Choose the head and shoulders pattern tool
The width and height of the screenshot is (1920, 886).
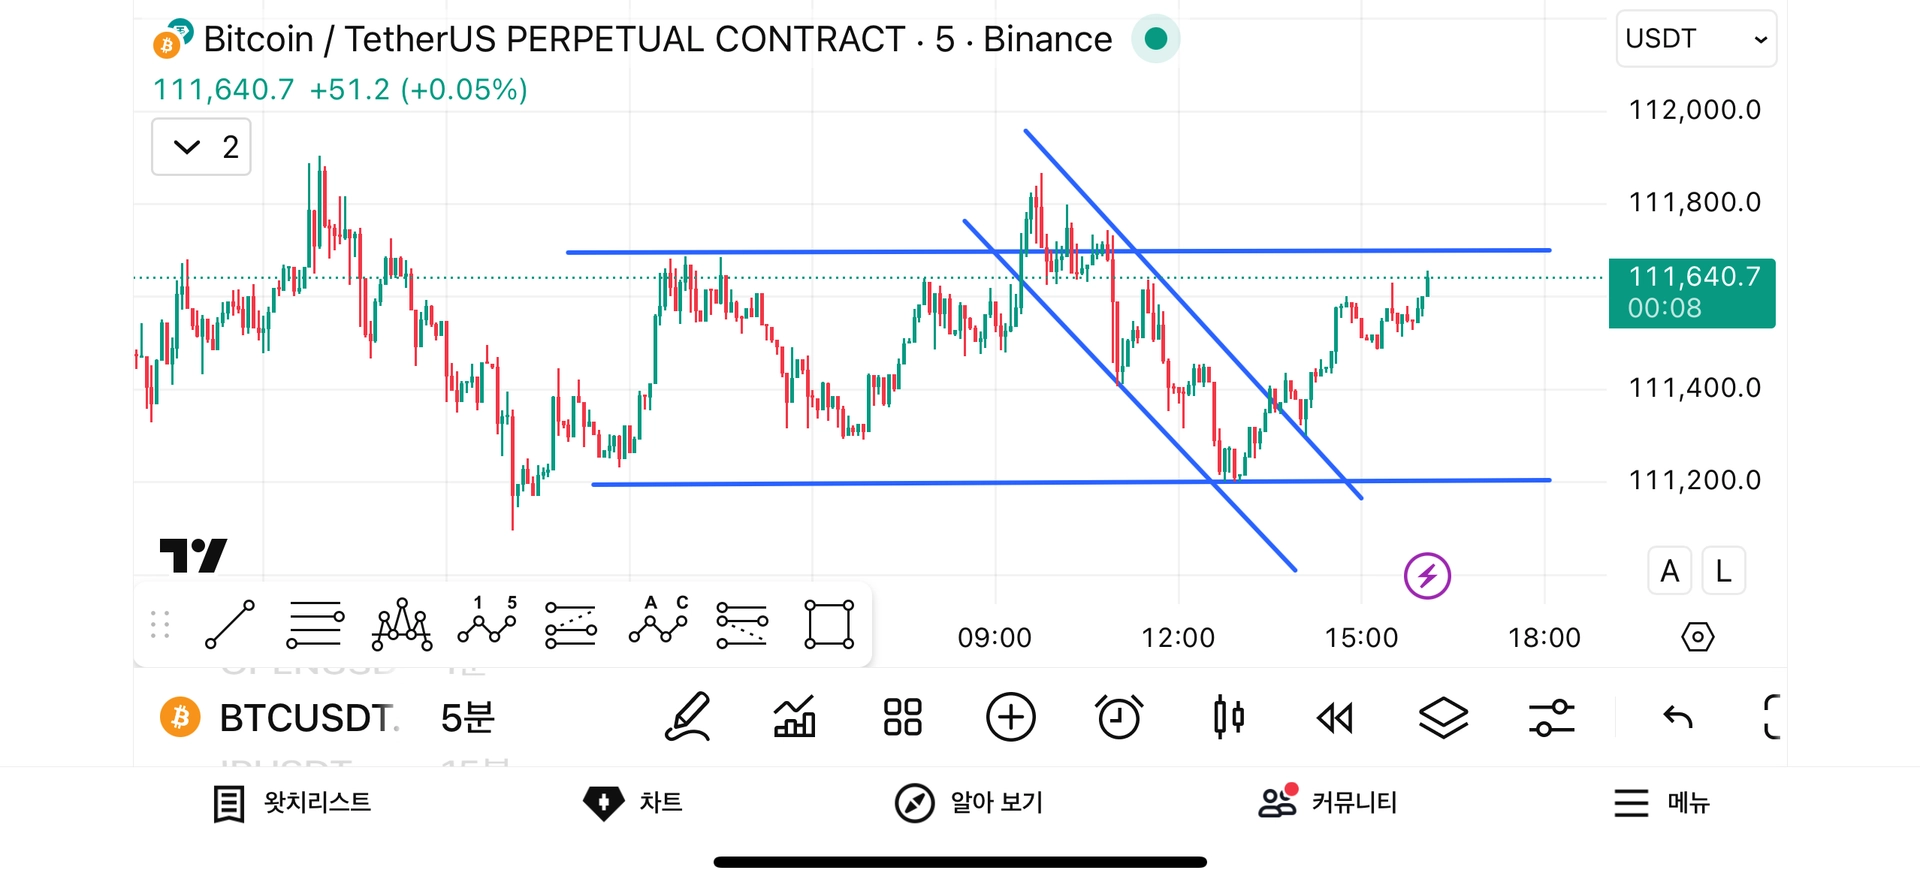tap(401, 625)
